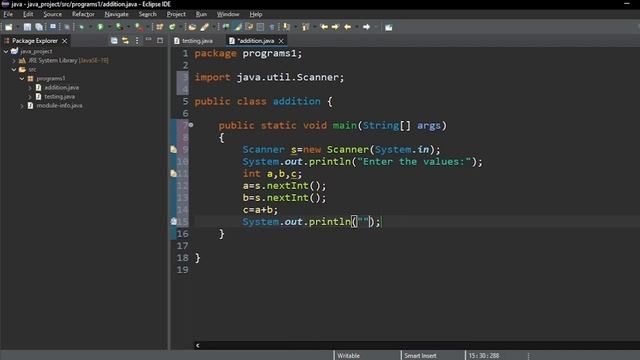This screenshot has height=360, width=640.
Task: Toggle Word Wrap toolbar icon
Action: [x=249, y=27]
